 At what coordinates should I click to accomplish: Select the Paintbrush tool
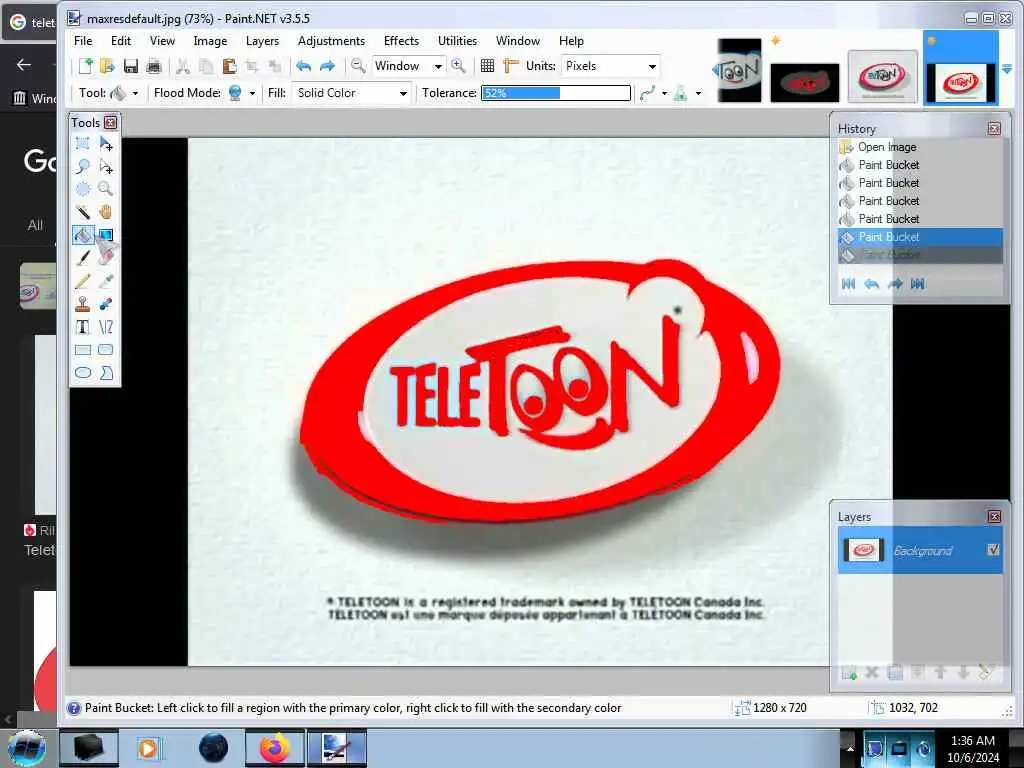click(83, 258)
